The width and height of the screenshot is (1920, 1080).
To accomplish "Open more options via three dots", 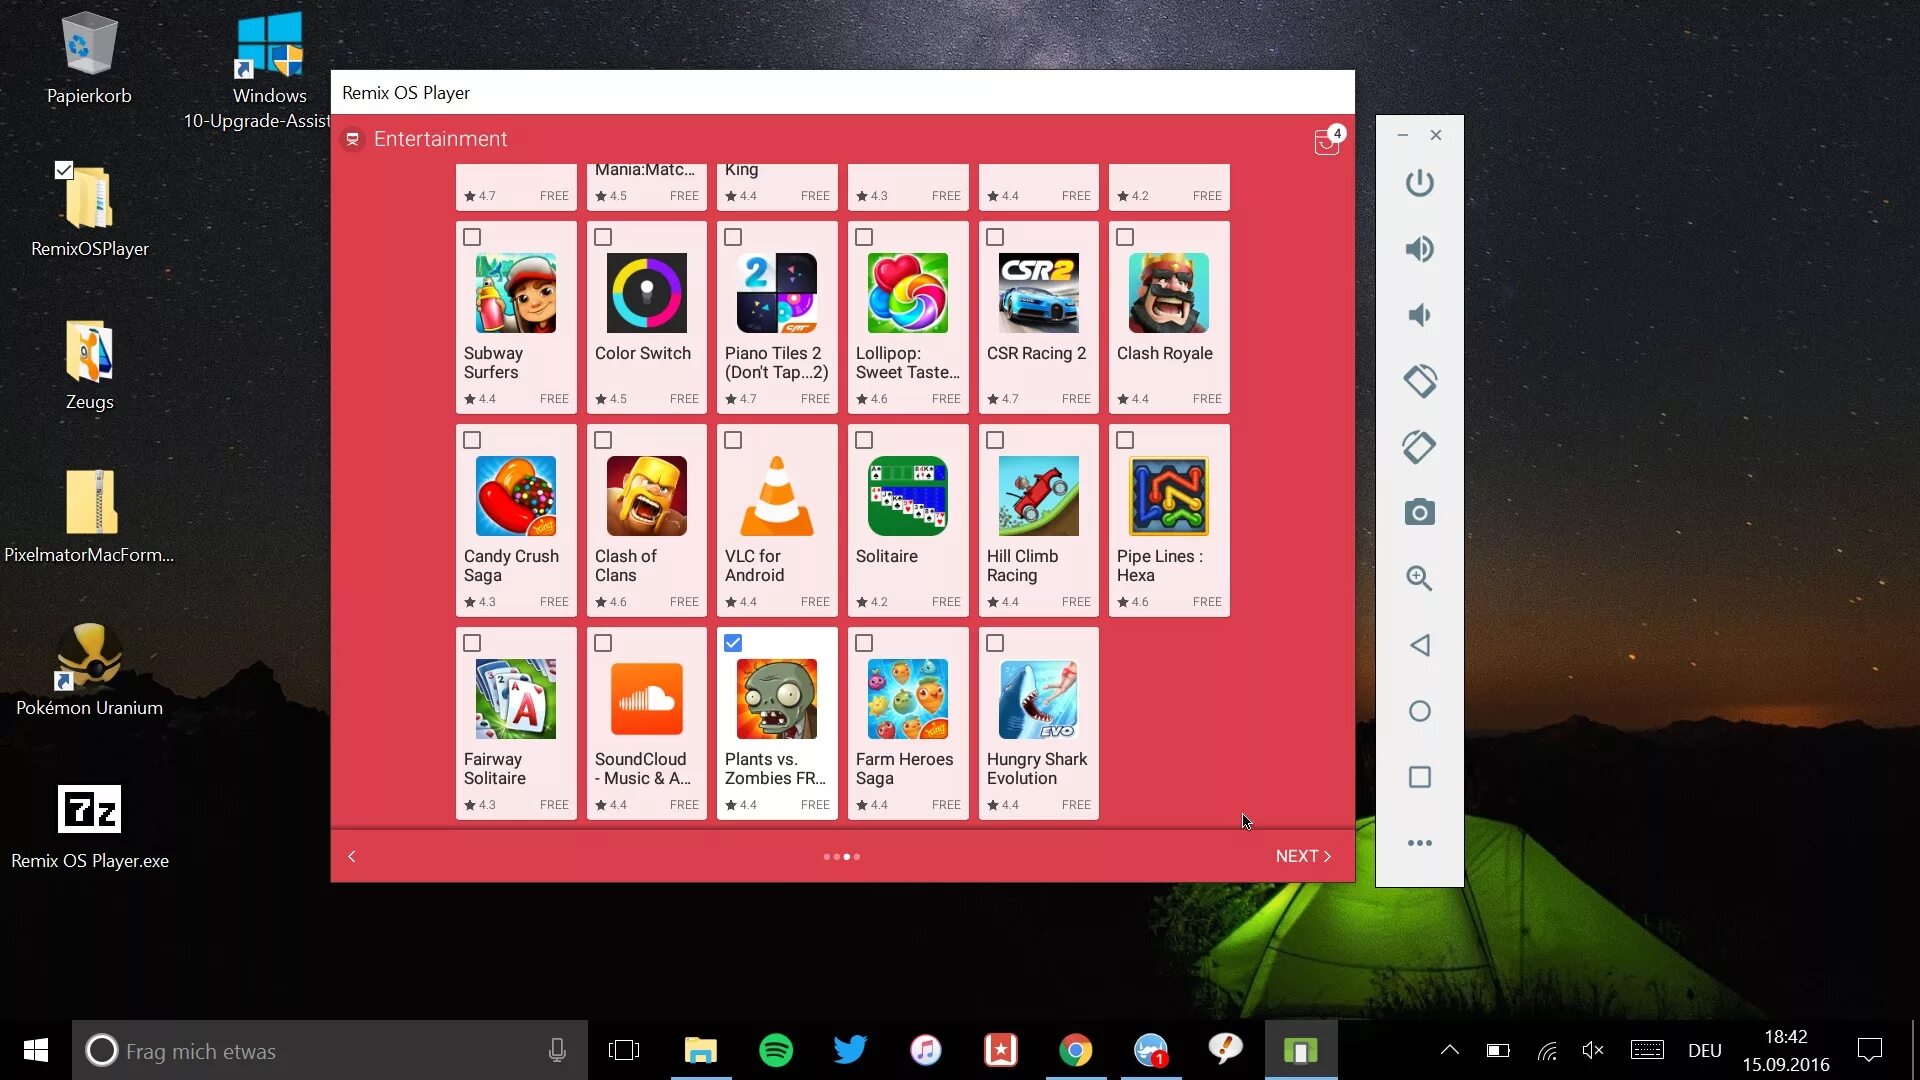I will (x=1419, y=843).
